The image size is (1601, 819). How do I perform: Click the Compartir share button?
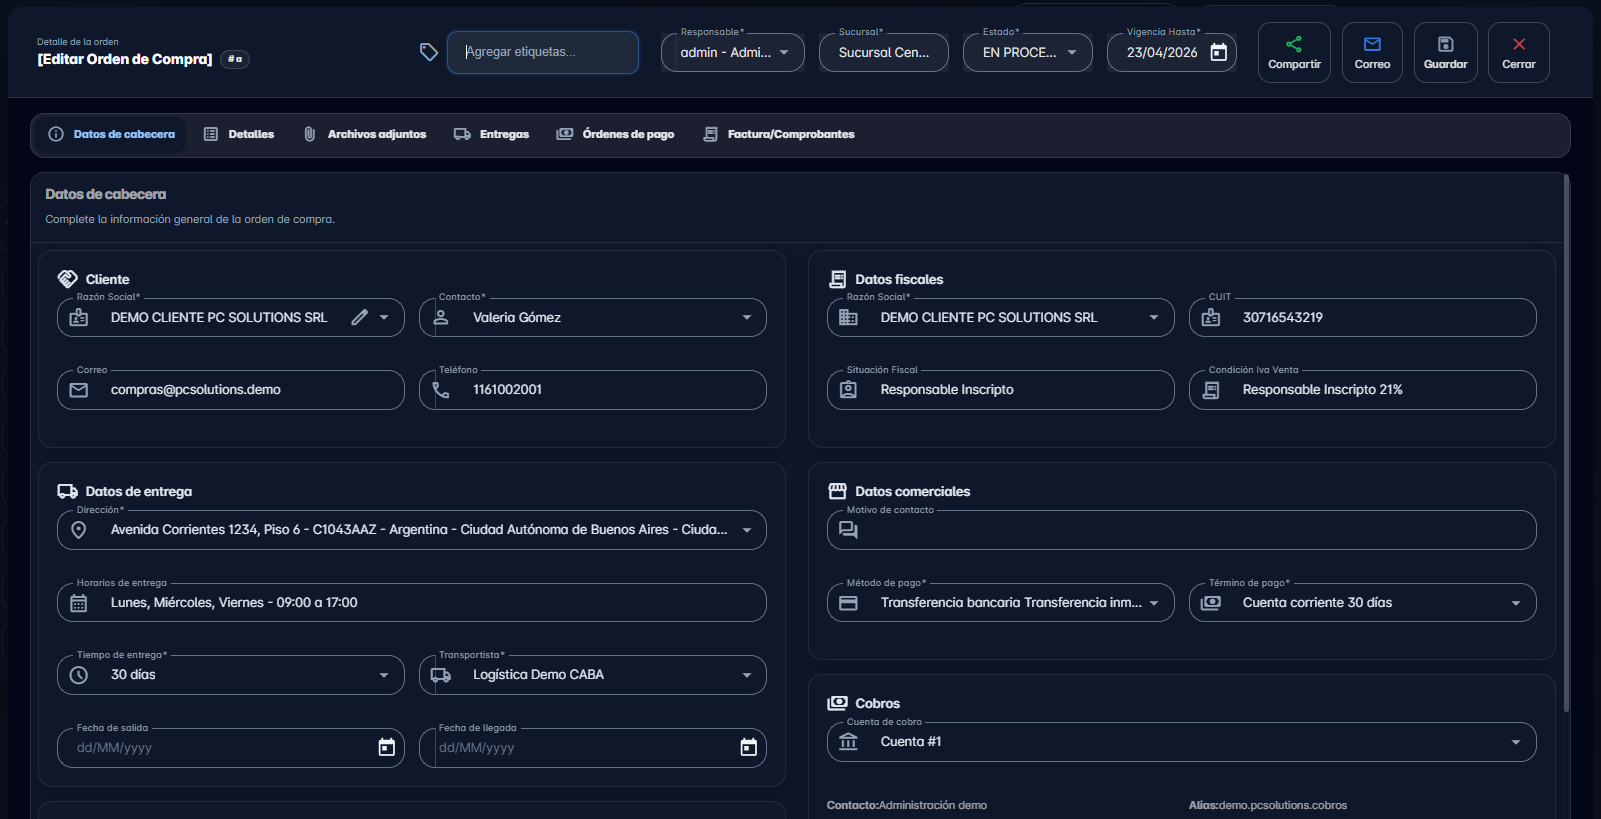pyautogui.click(x=1294, y=52)
